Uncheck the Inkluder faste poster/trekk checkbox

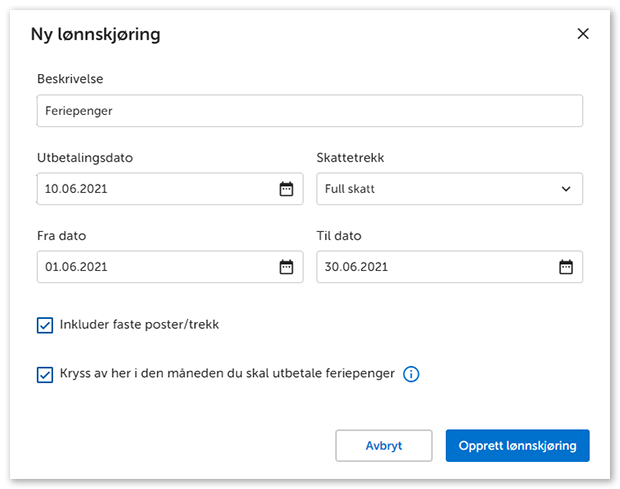(x=44, y=325)
